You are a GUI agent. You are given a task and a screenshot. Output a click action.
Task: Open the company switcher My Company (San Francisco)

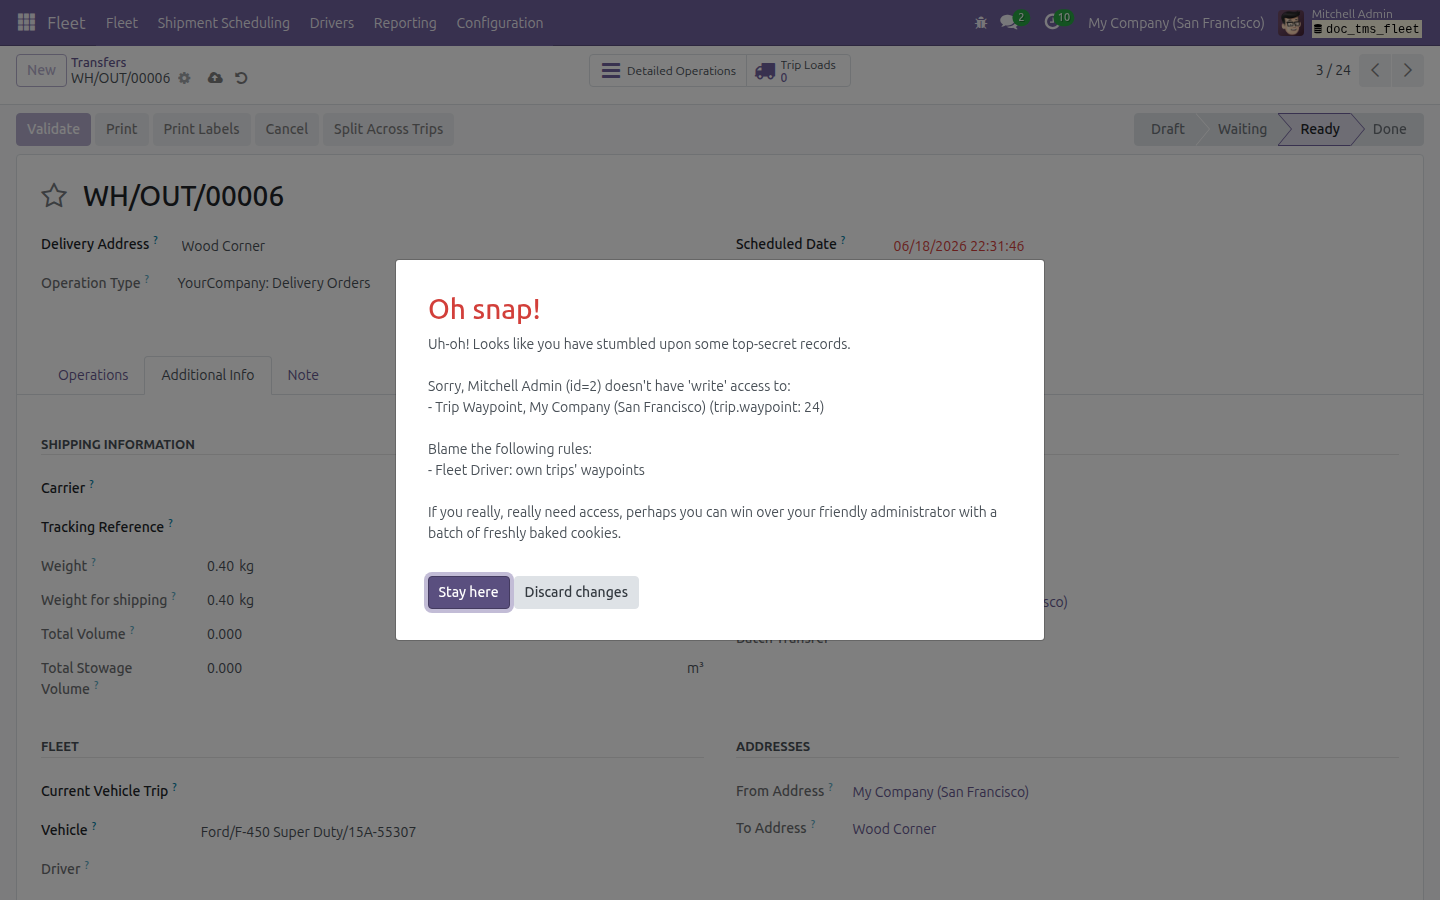1176,22
